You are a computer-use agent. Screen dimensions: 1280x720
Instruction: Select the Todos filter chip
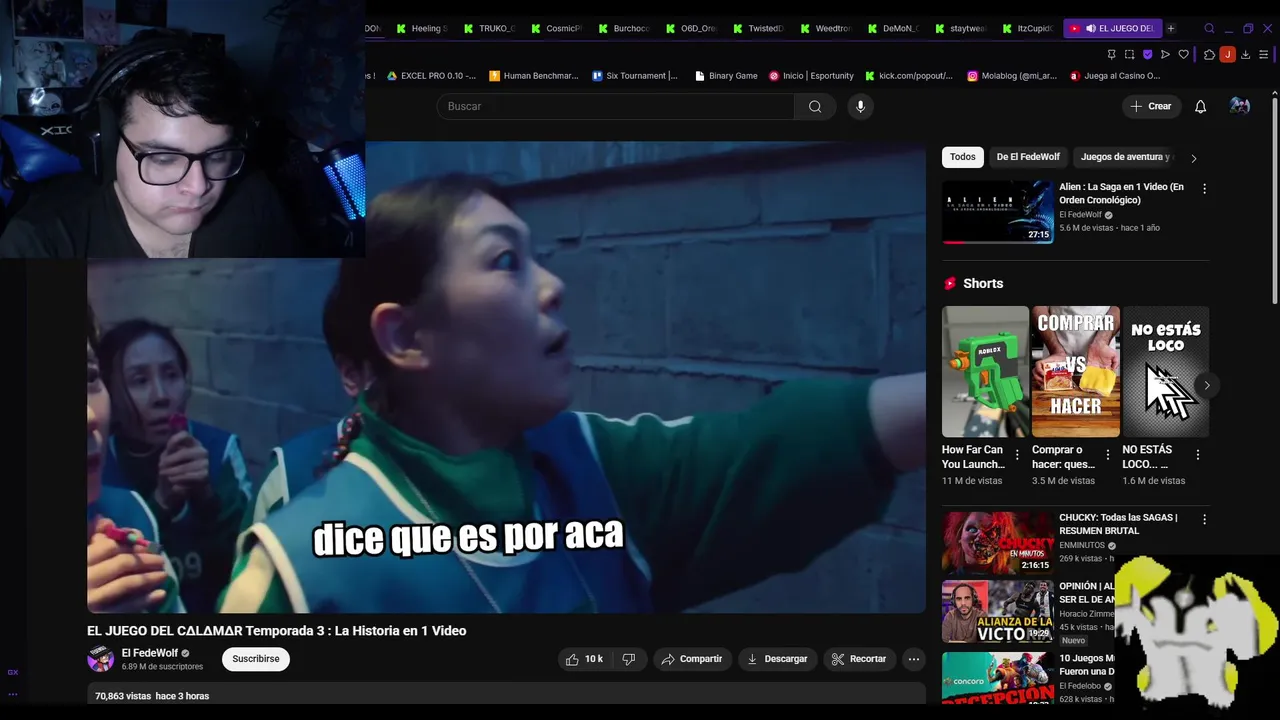click(x=963, y=157)
